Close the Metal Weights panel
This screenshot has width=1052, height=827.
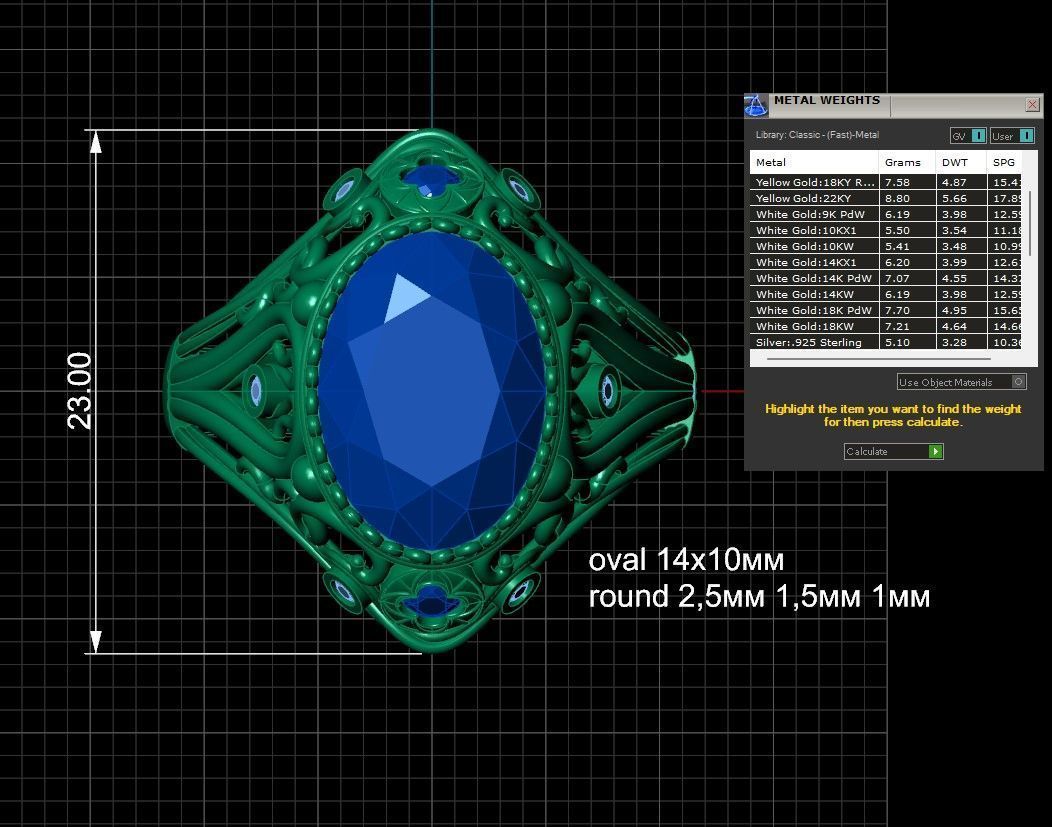point(1033,105)
